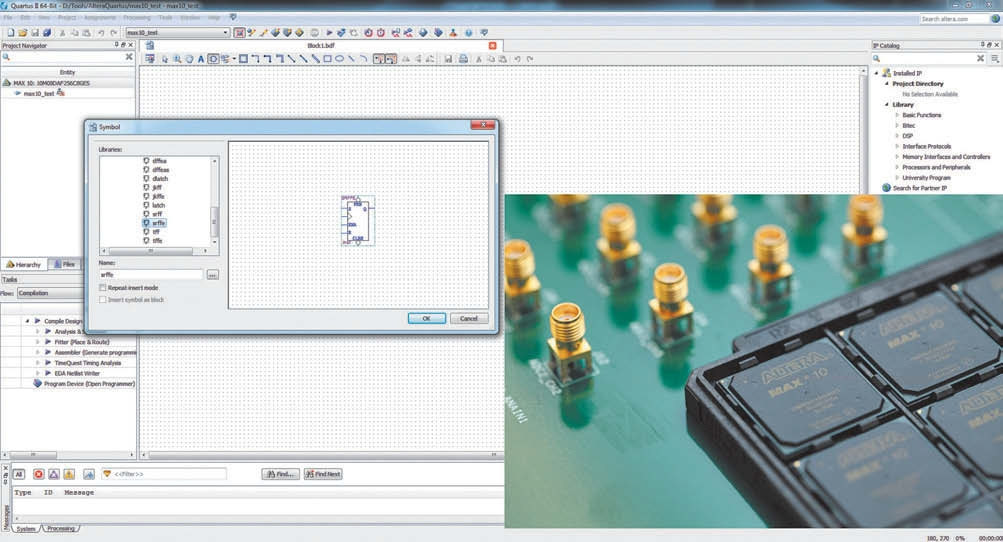Enable Repeat-insert mode checkbox
The height and width of the screenshot is (542, 1003).
click(x=102, y=288)
